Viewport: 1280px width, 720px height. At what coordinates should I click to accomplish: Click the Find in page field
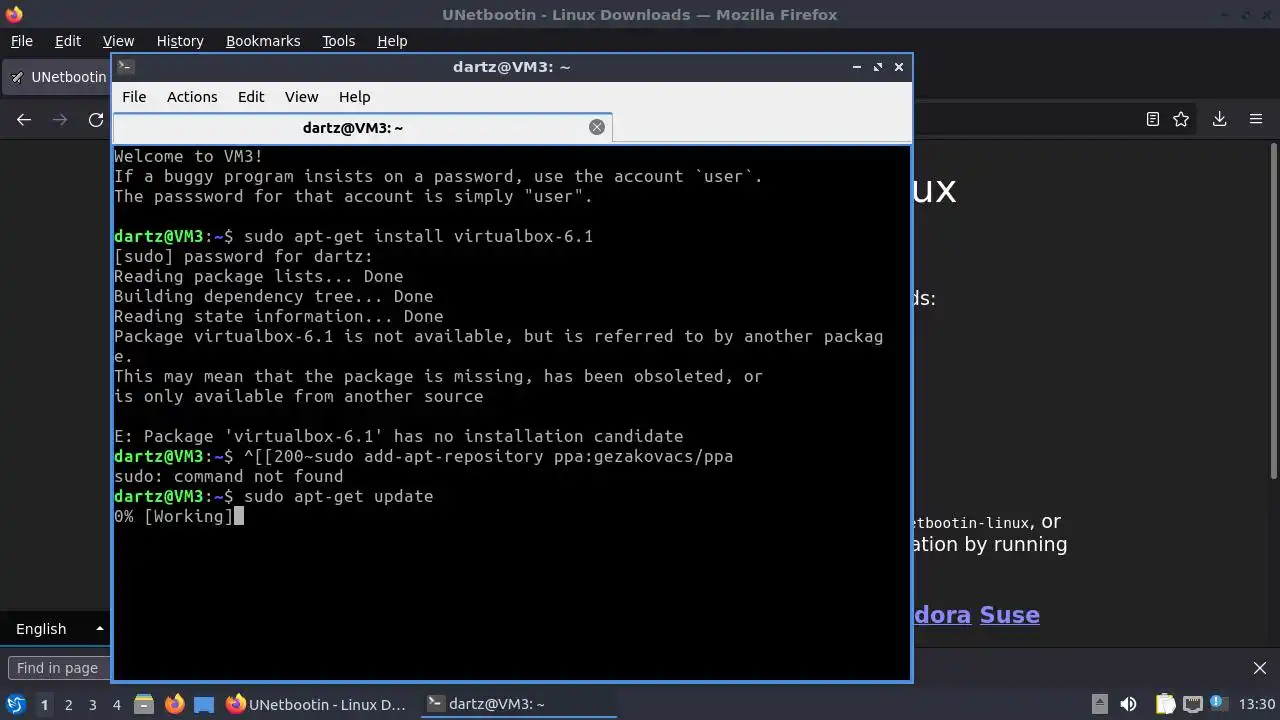click(58, 668)
